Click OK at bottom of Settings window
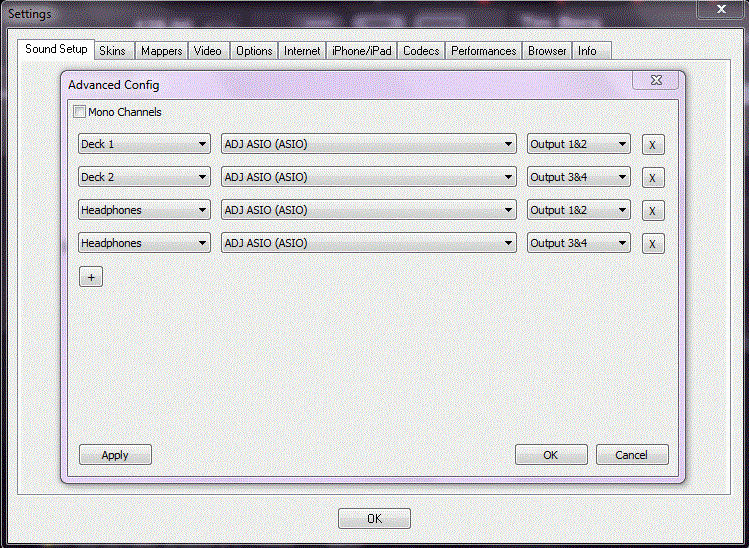749x548 pixels. coord(374,518)
